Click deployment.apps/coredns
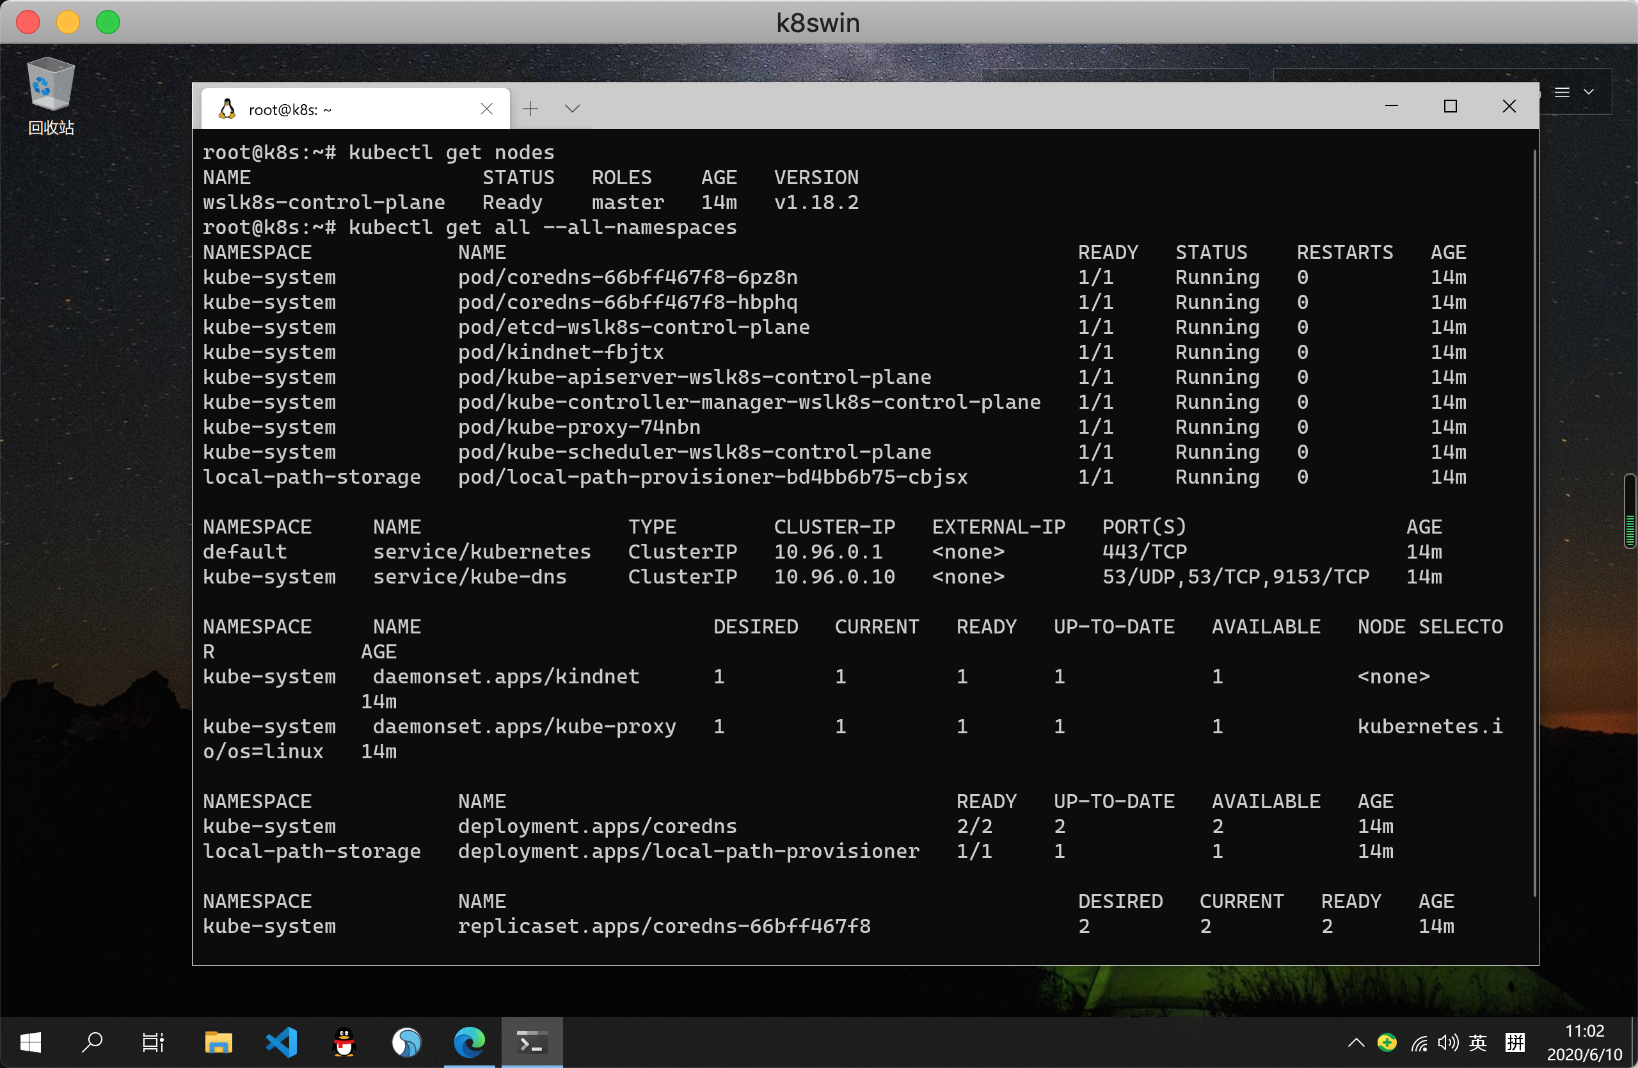The image size is (1638, 1068). [x=597, y=827]
